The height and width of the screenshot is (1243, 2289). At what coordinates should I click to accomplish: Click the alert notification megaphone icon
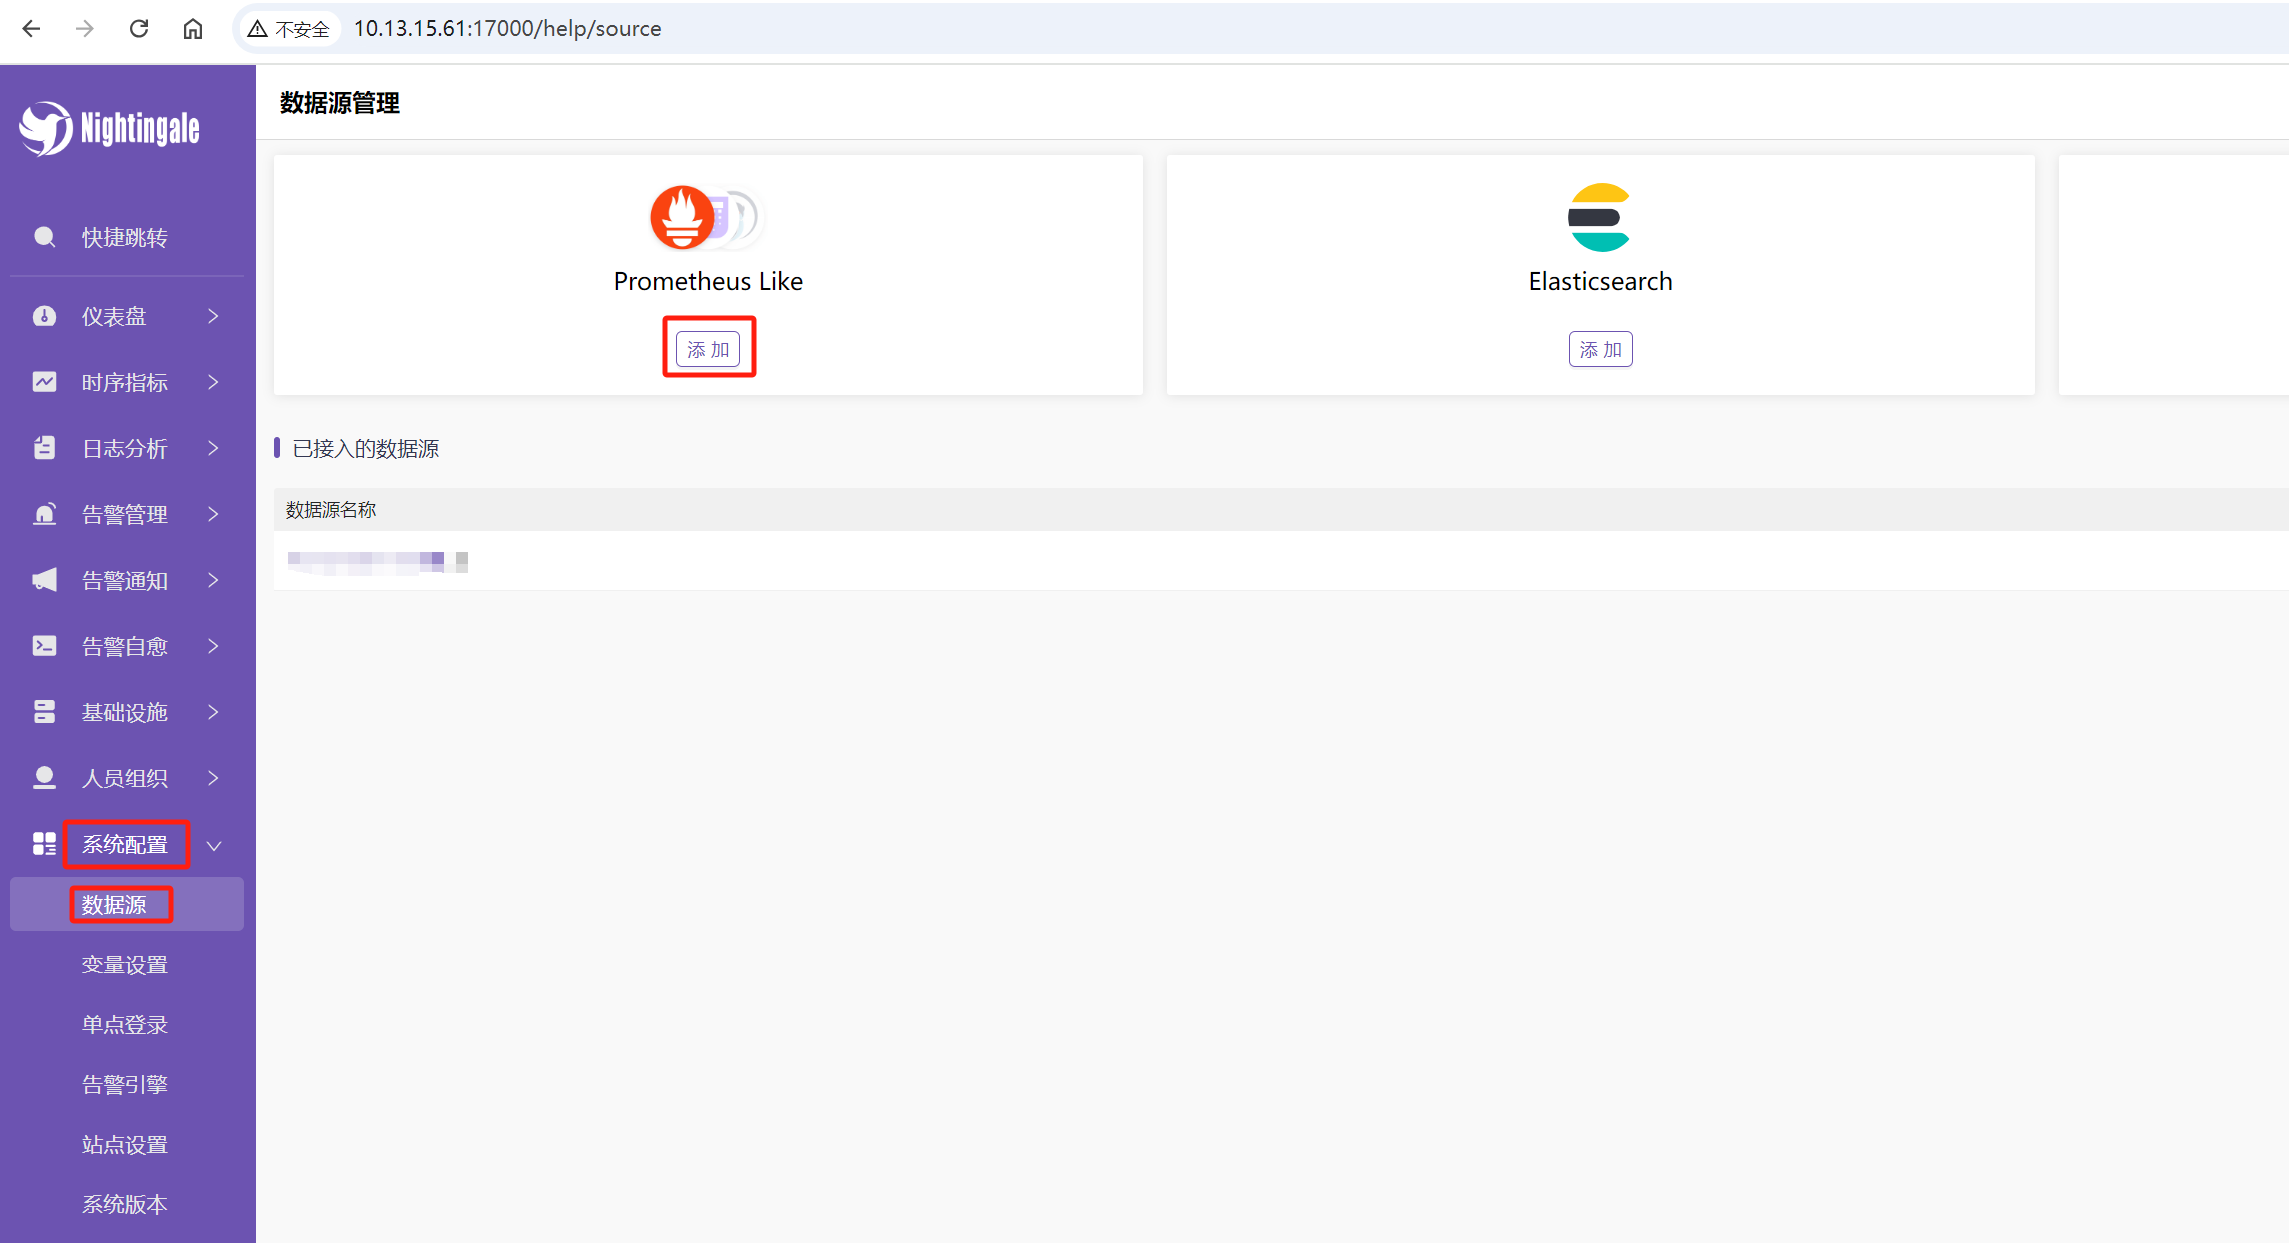tap(44, 580)
